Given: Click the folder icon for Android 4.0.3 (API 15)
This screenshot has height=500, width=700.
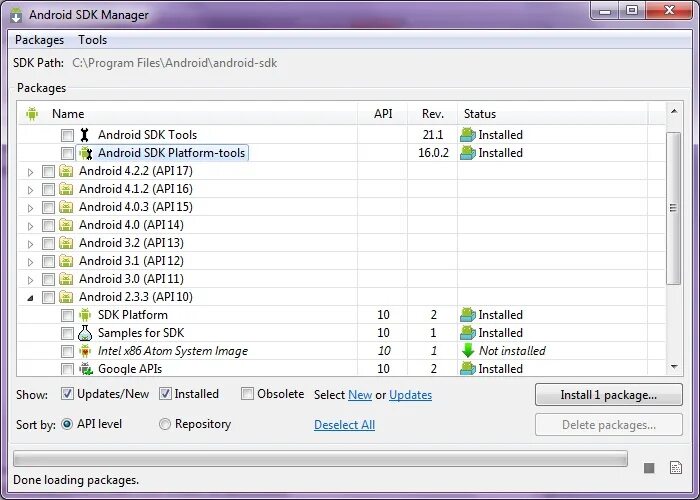Looking at the screenshot, I should tap(66, 207).
